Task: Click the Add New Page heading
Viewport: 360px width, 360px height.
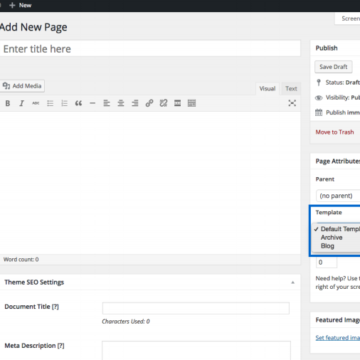Action: 34,27
